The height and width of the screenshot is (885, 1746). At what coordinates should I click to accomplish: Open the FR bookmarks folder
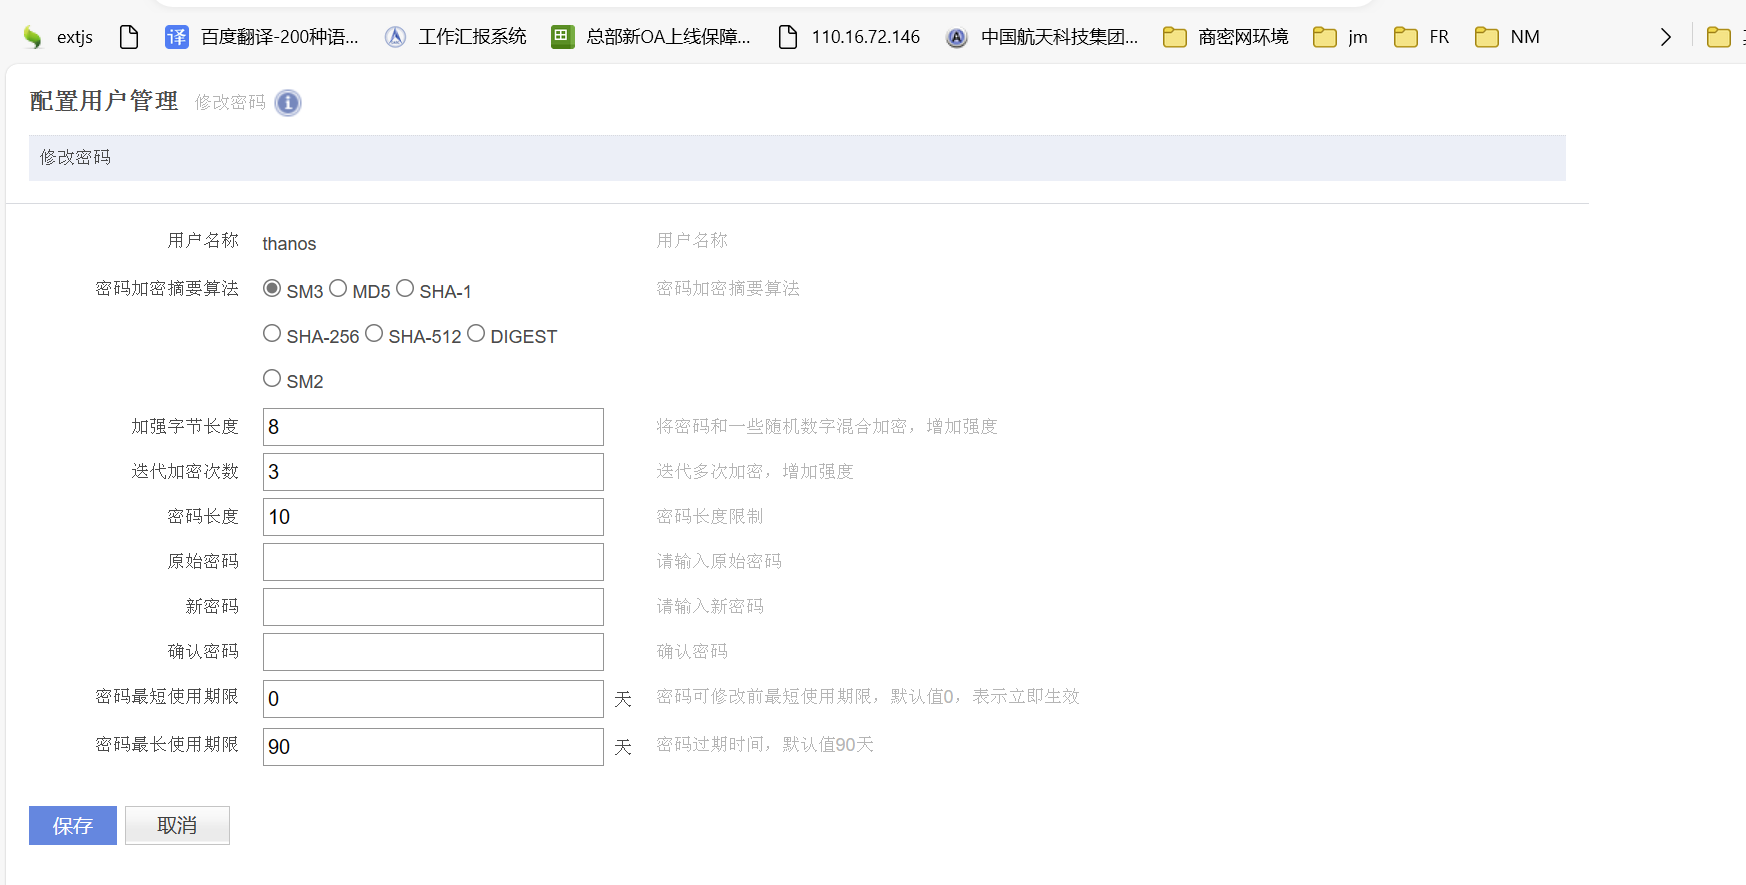pyautogui.click(x=1422, y=37)
